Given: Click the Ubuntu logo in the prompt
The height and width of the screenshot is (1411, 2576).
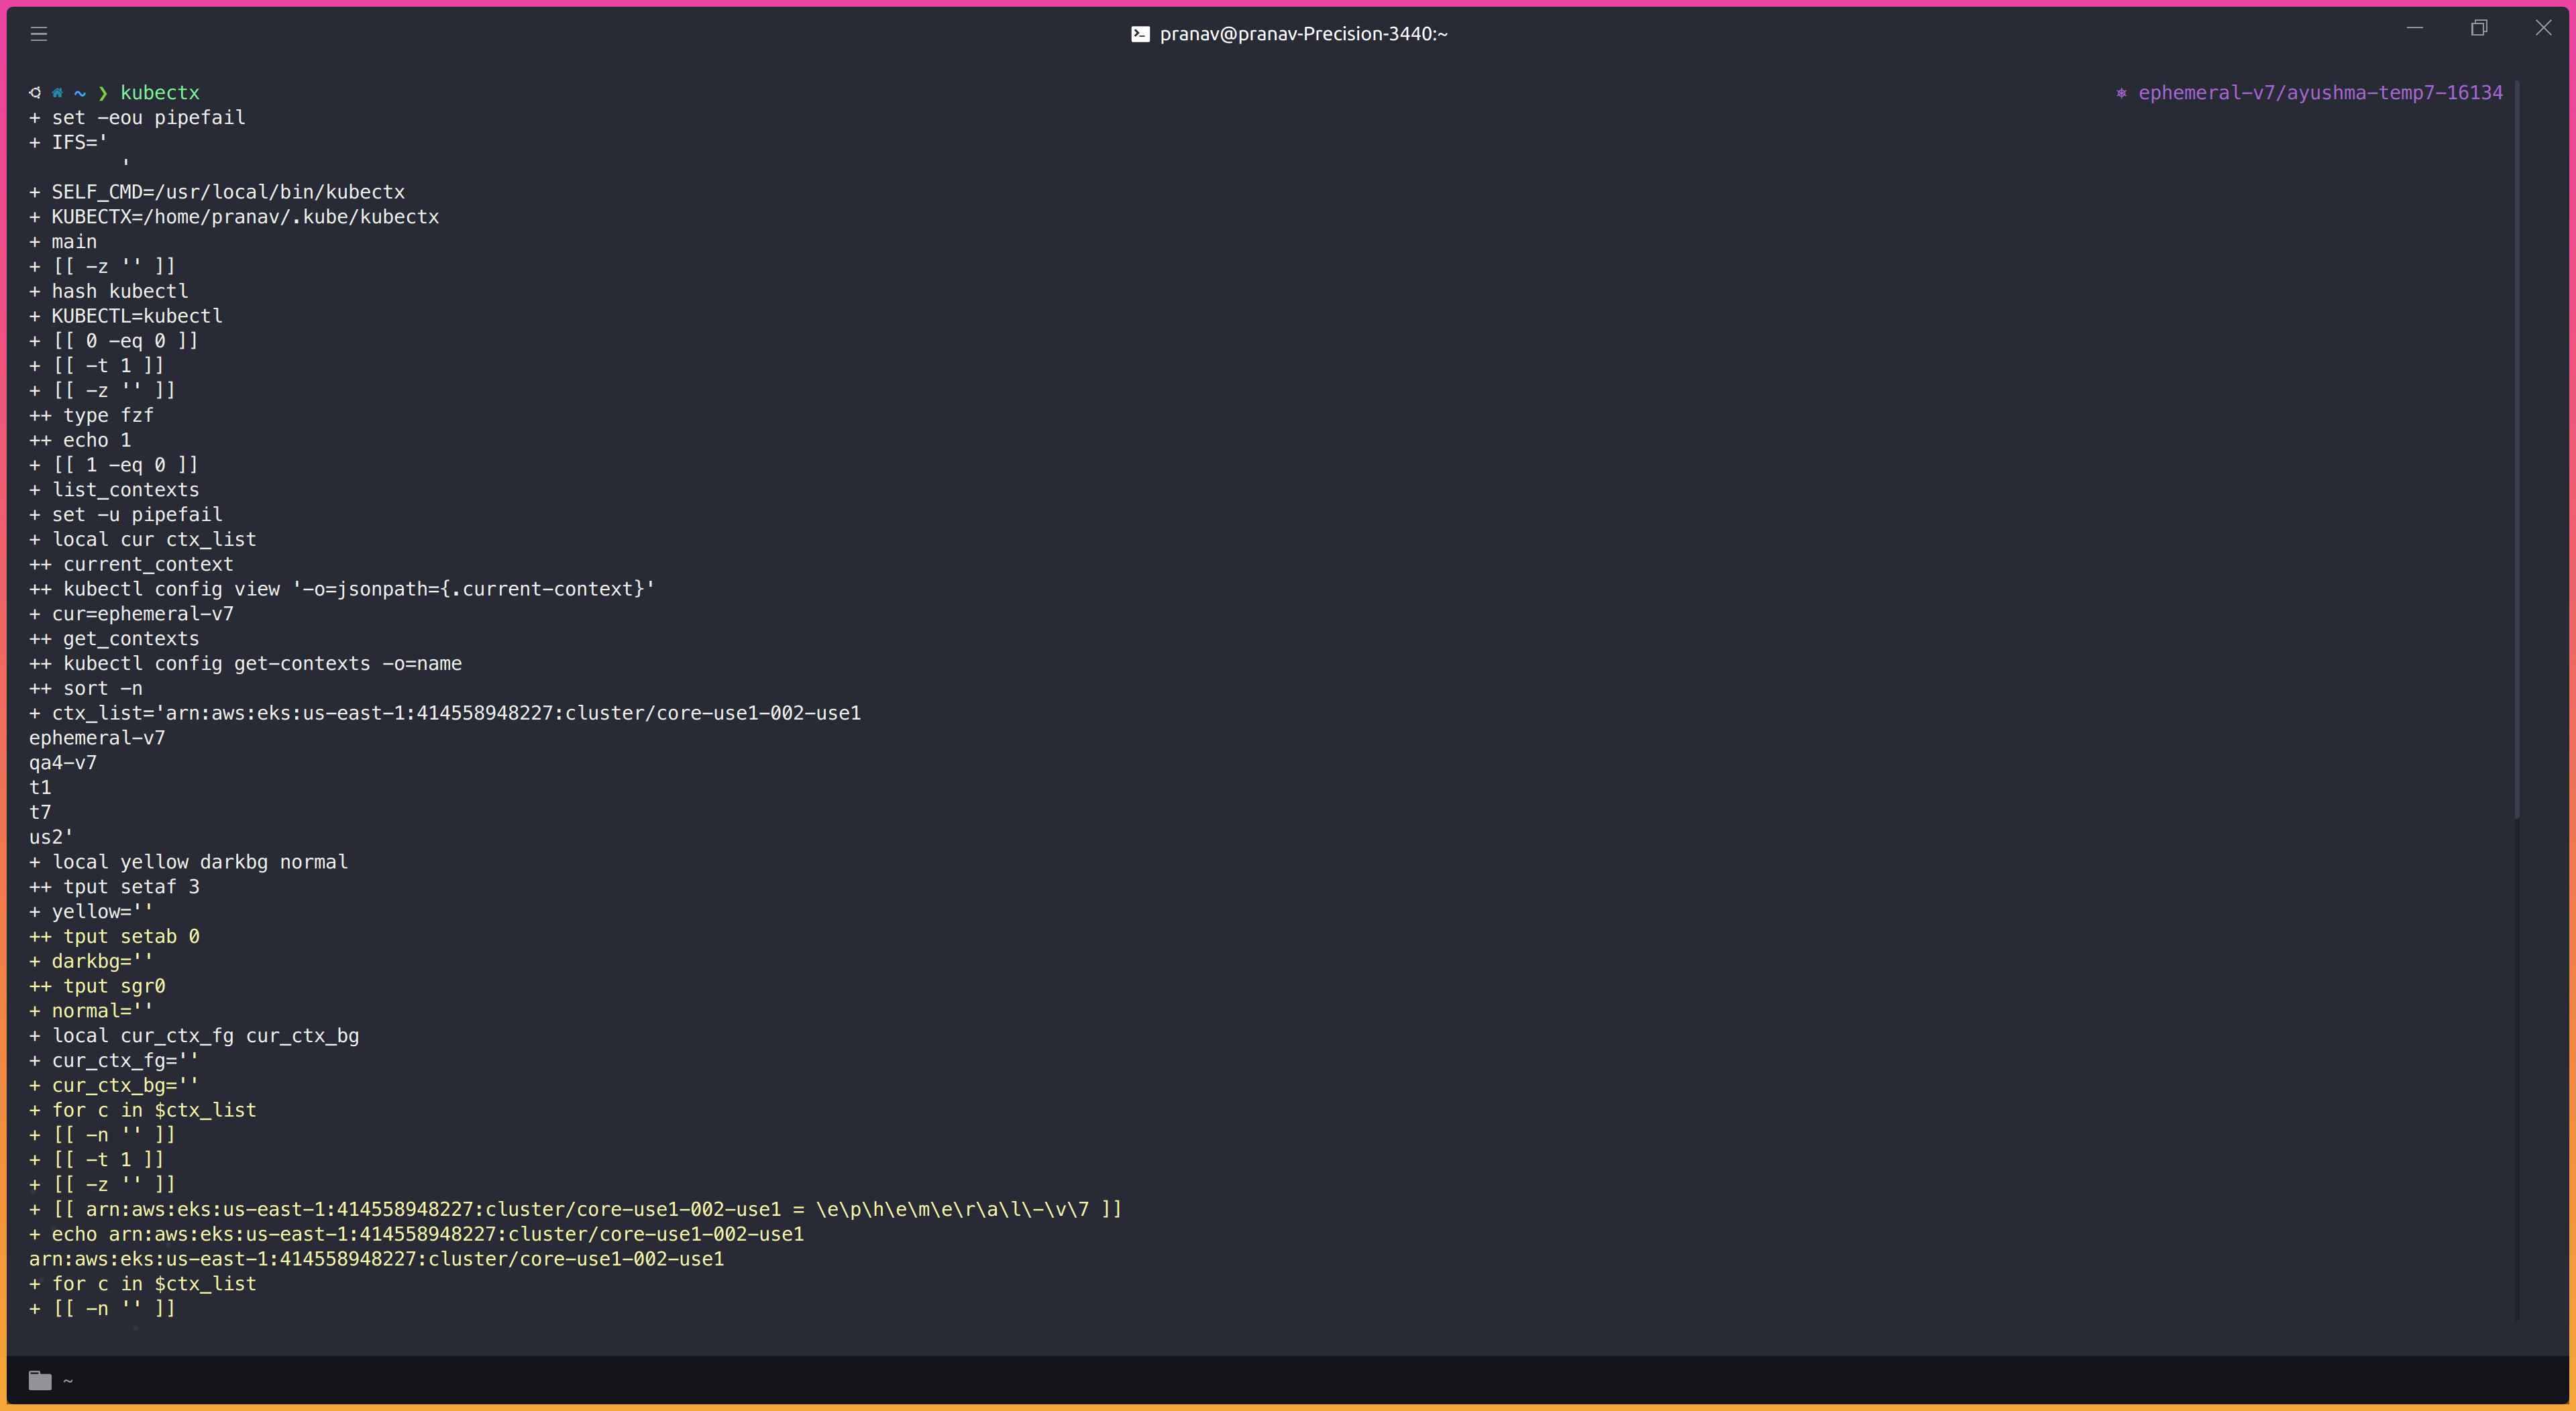Looking at the screenshot, I should point(35,93).
